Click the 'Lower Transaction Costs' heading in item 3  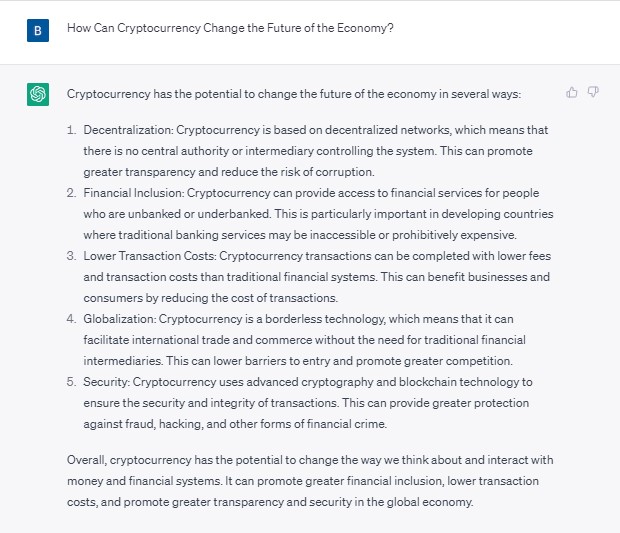point(149,256)
